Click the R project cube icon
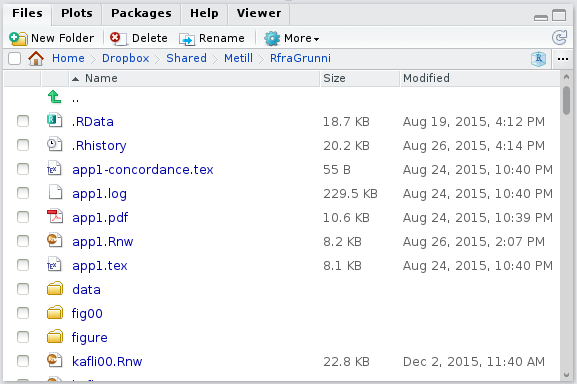The width and height of the screenshot is (577, 384). click(x=538, y=59)
